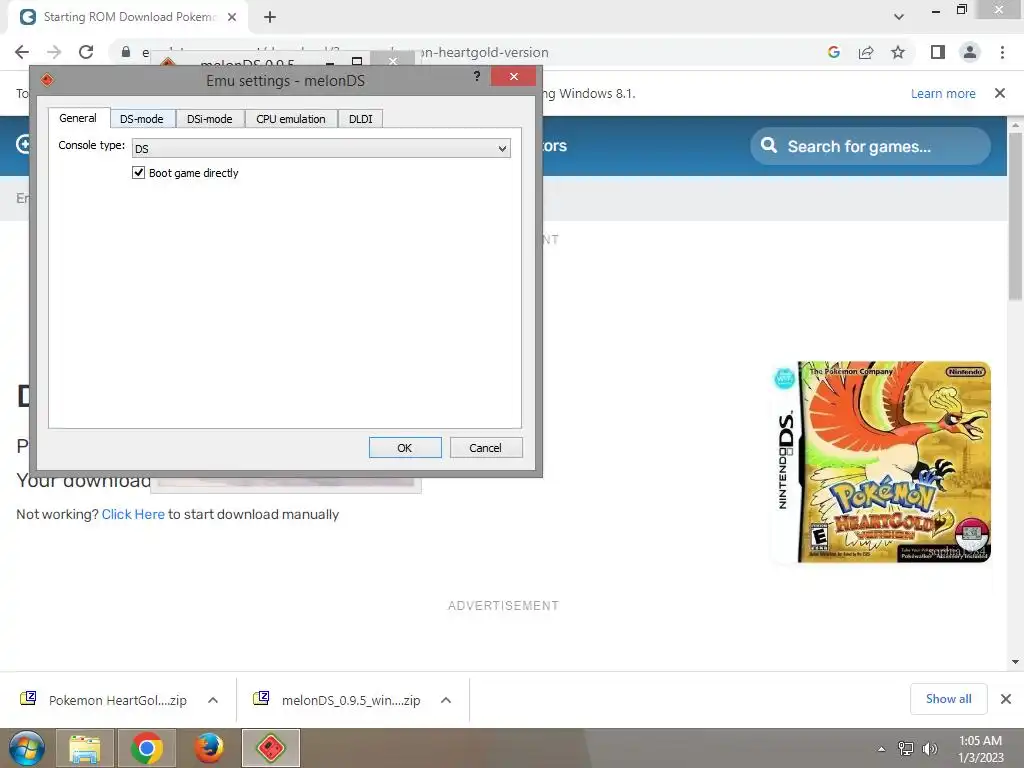Switch to melonDS taskbar button
The width and height of the screenshot is (1024, 768).
(x=271, y=748)
